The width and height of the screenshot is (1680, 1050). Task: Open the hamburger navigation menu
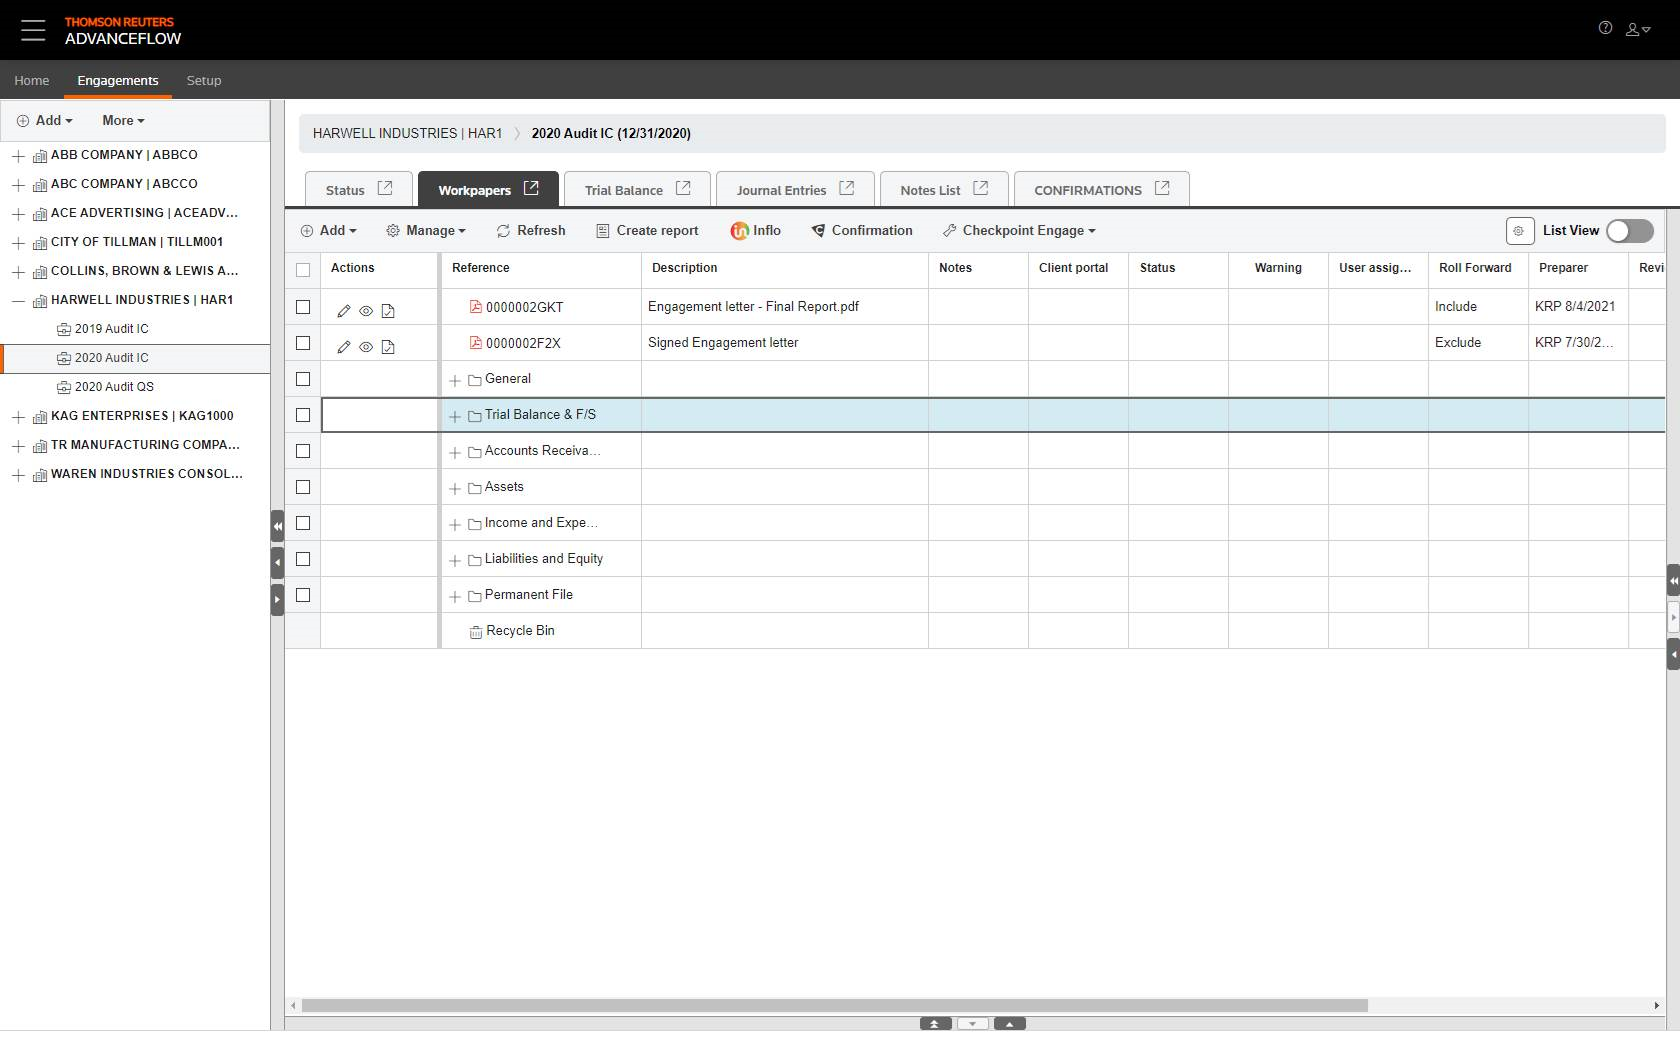point(33,30)
